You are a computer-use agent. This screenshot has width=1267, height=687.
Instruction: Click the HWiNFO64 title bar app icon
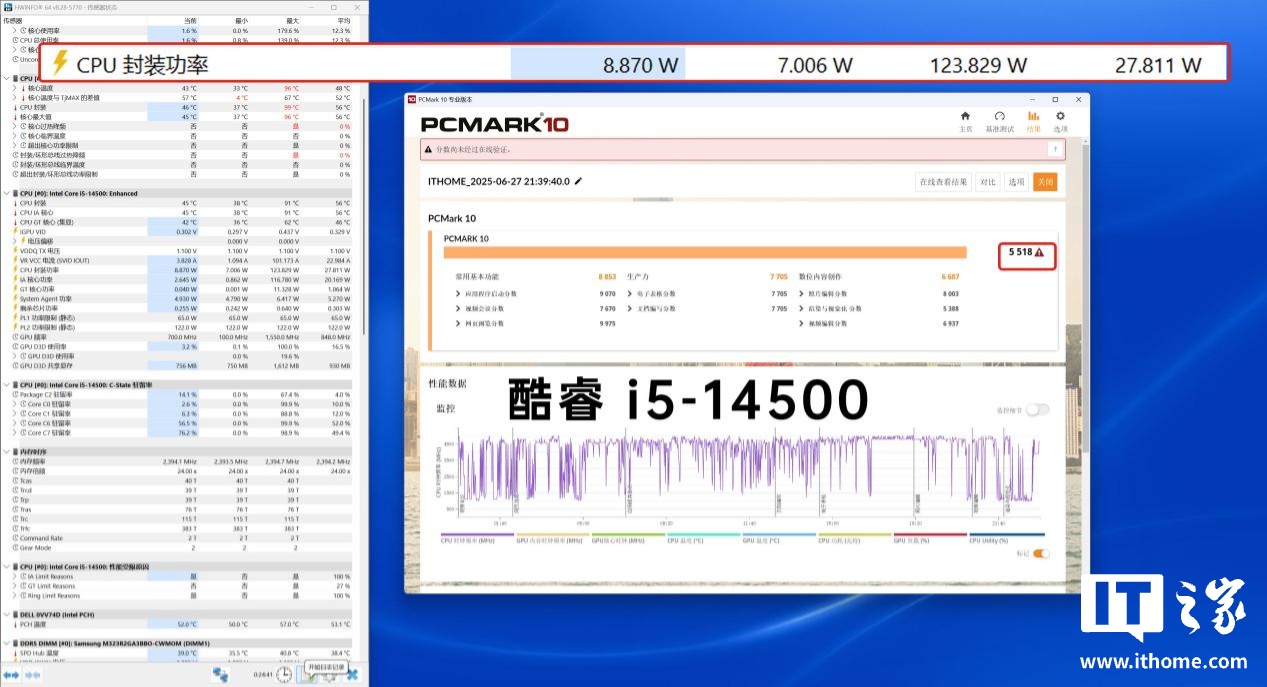click(x=7, y=7)
